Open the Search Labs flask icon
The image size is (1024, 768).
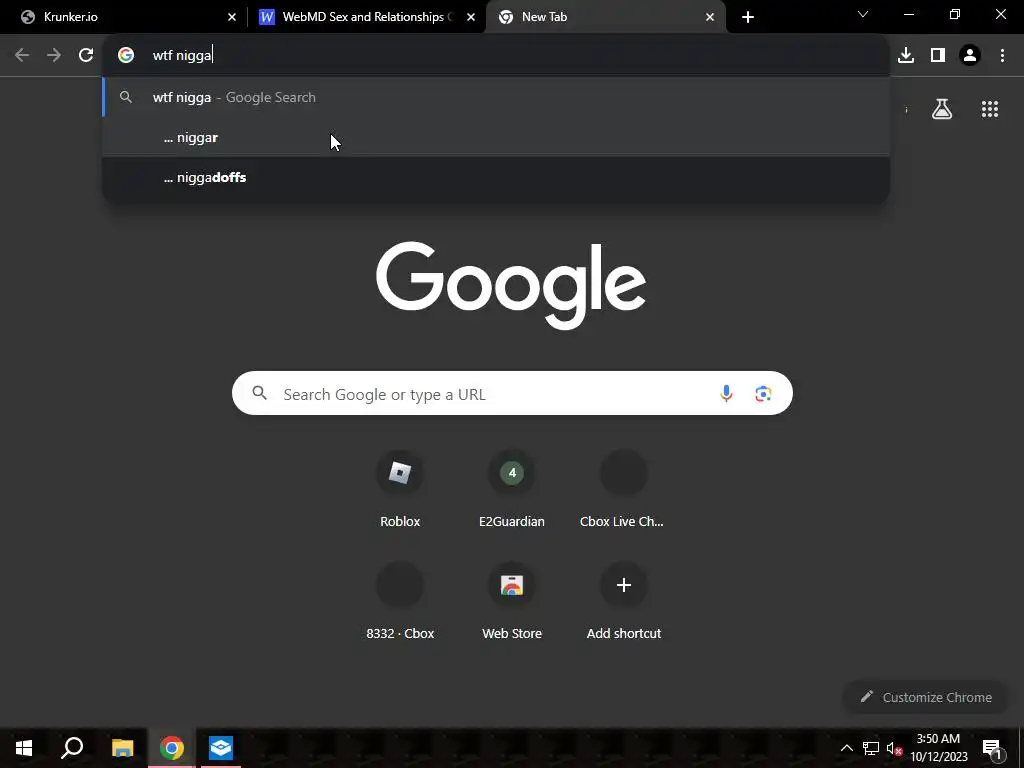[942, 109]
